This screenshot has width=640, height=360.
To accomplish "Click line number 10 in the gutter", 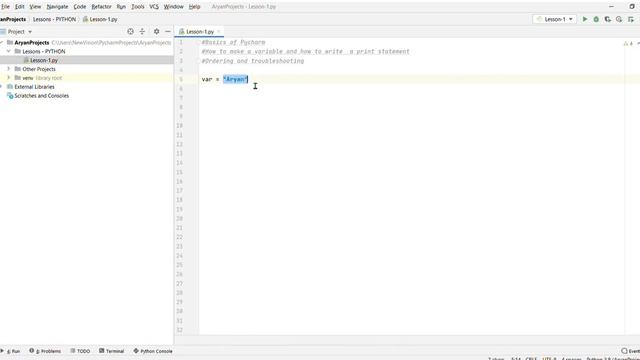I will (x=180, y=126).
